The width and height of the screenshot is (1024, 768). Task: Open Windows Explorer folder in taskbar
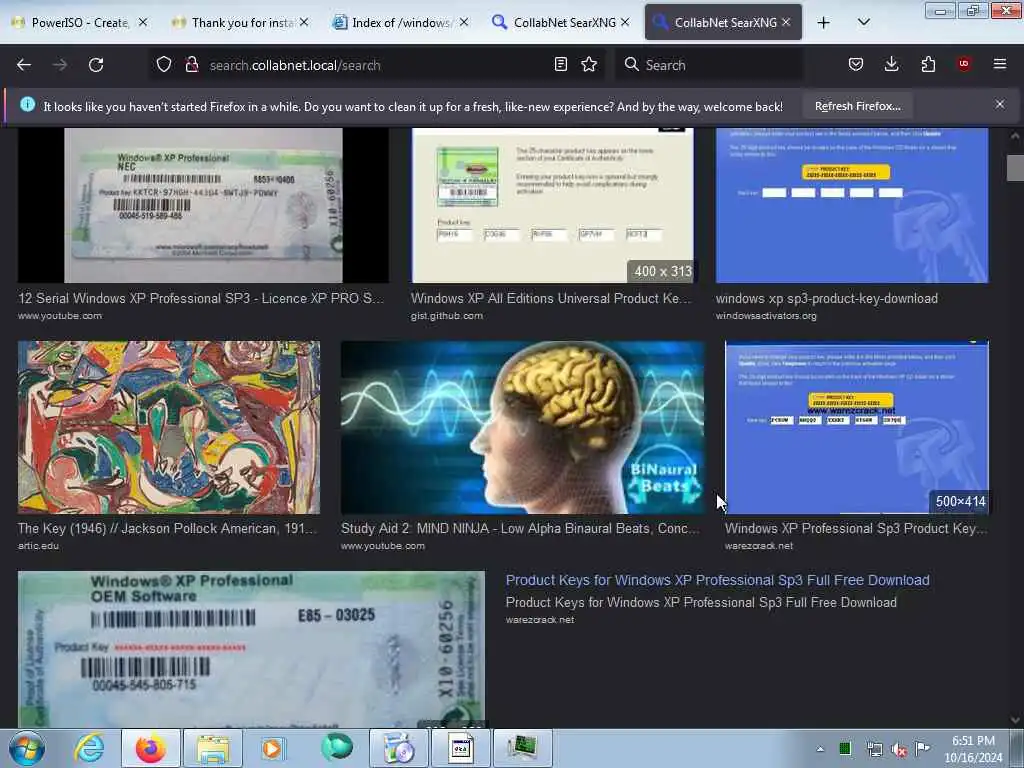[213, 748]
